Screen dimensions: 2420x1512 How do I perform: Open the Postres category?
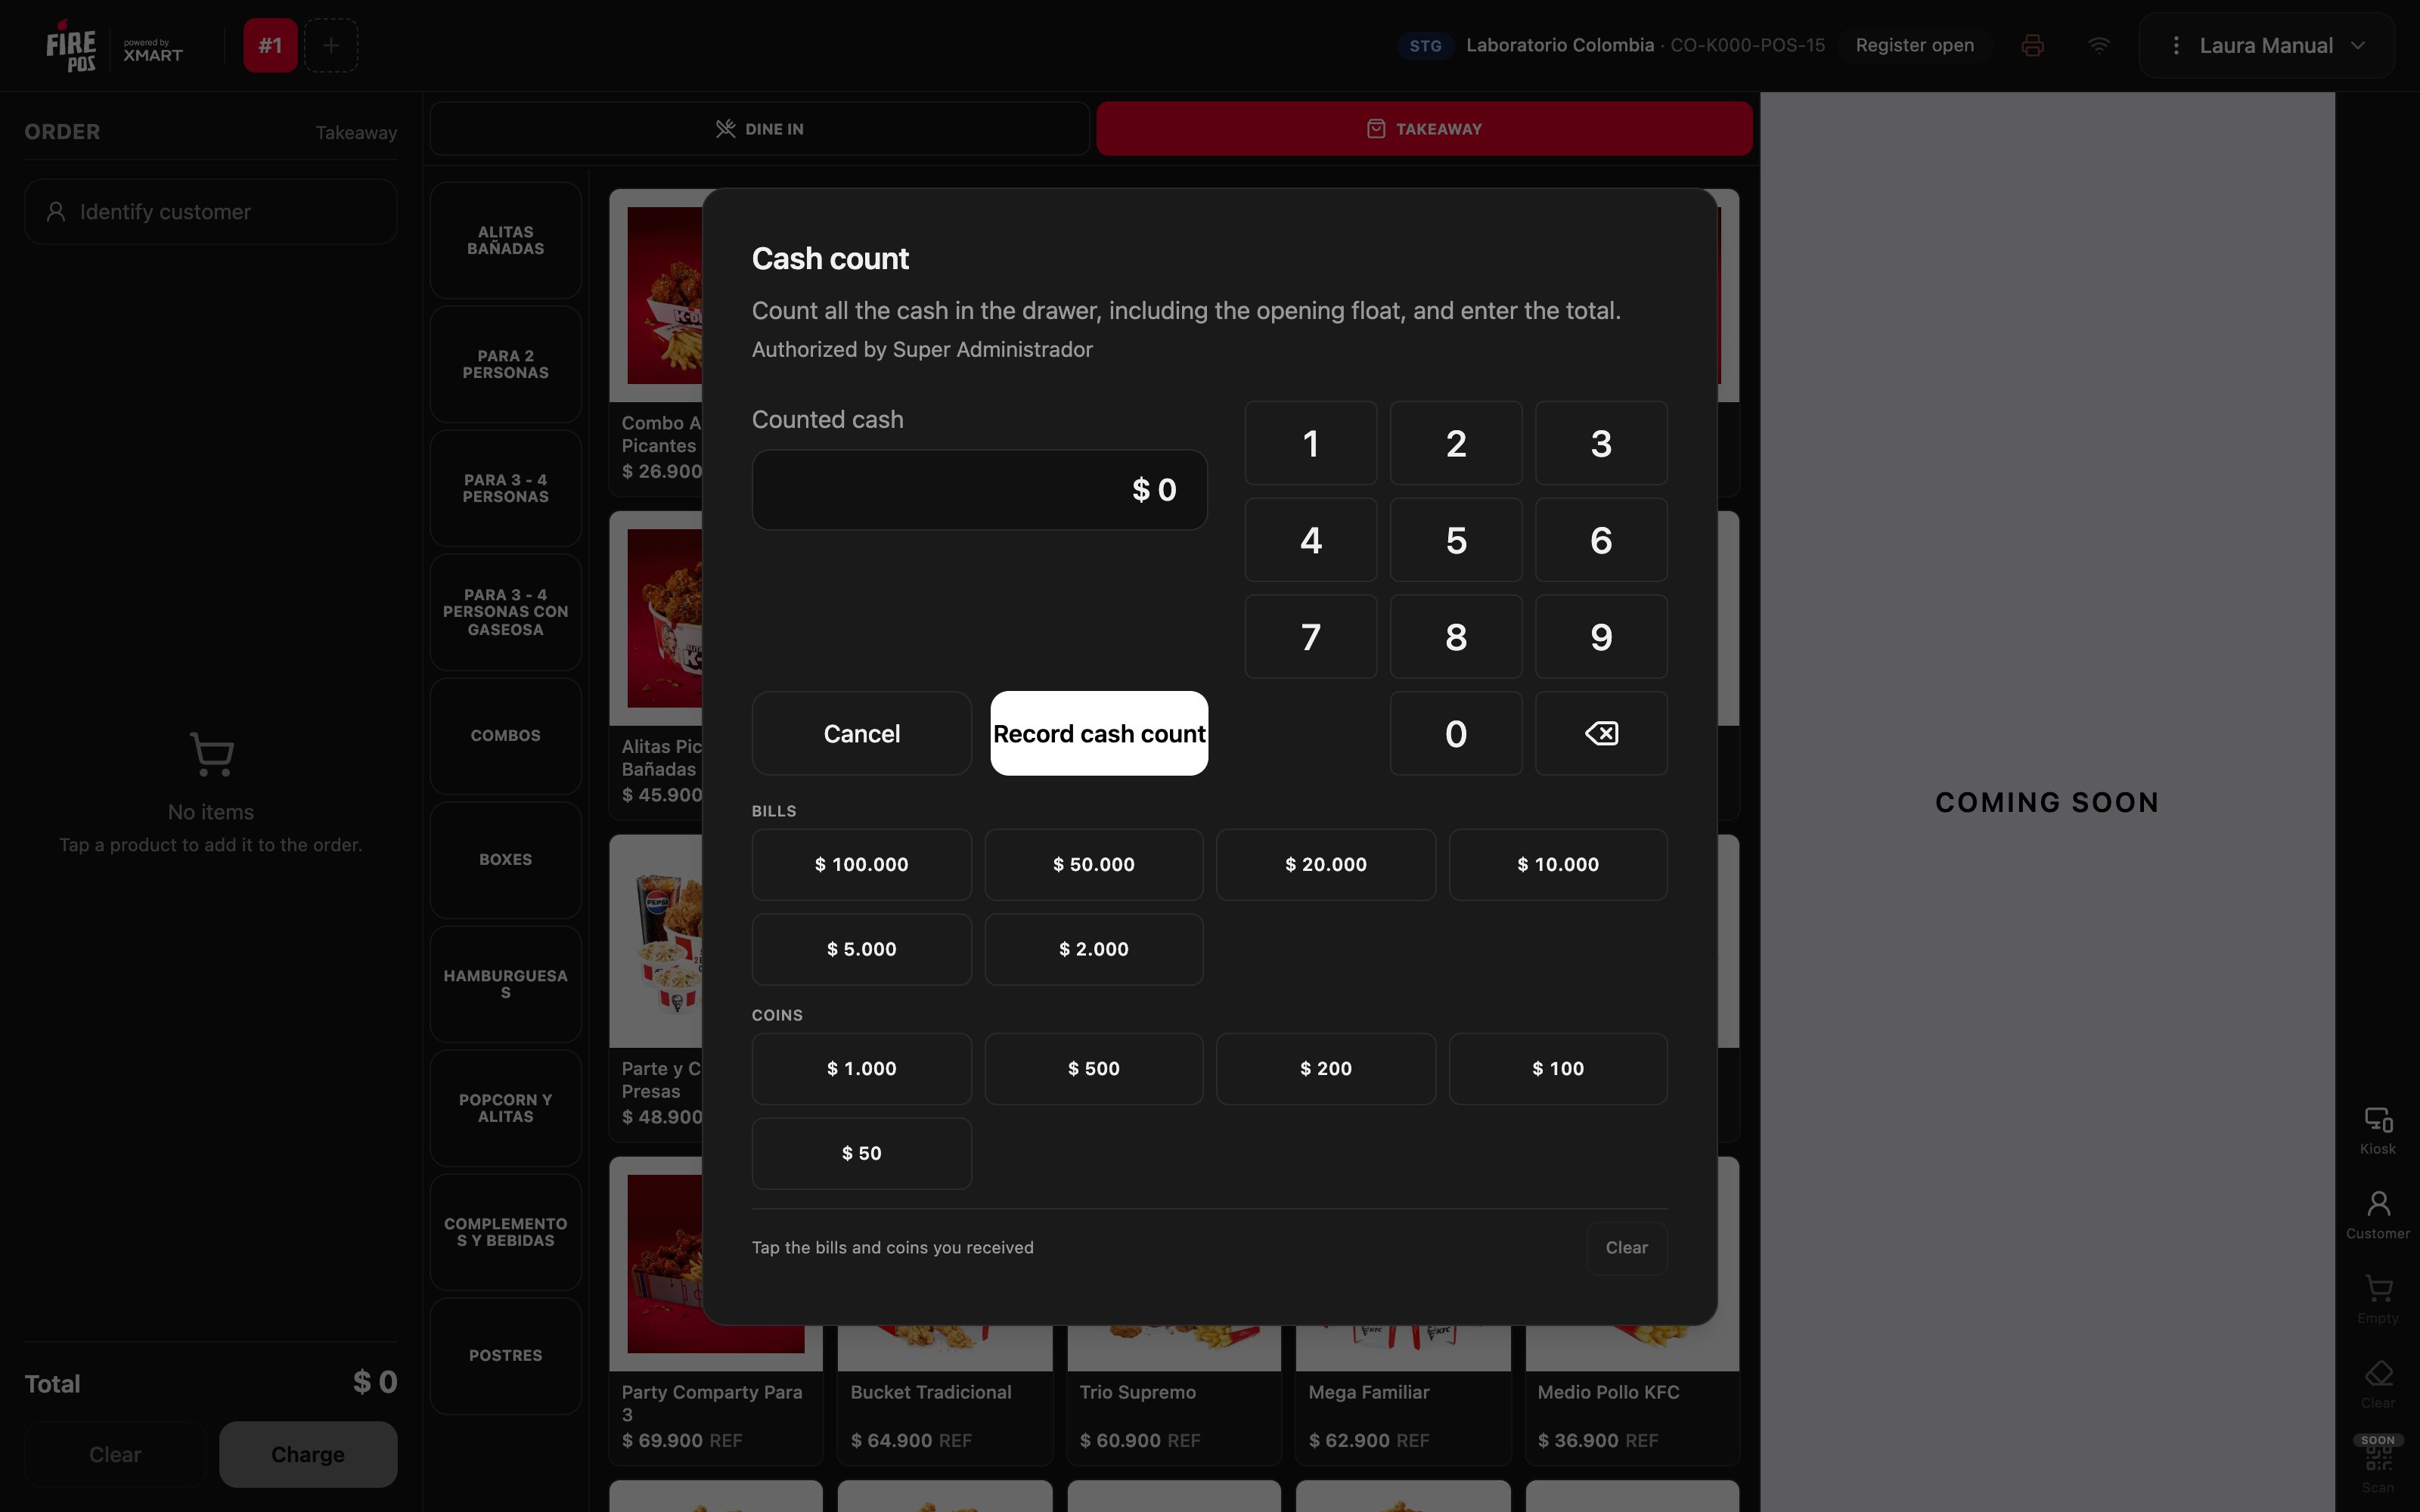coord(506,1356)
